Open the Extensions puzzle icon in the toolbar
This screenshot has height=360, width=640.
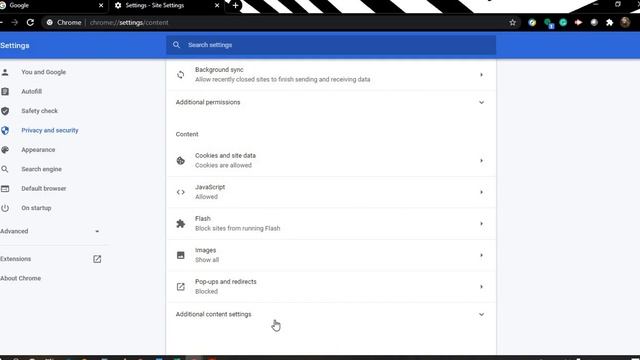[x=609, y=22]
